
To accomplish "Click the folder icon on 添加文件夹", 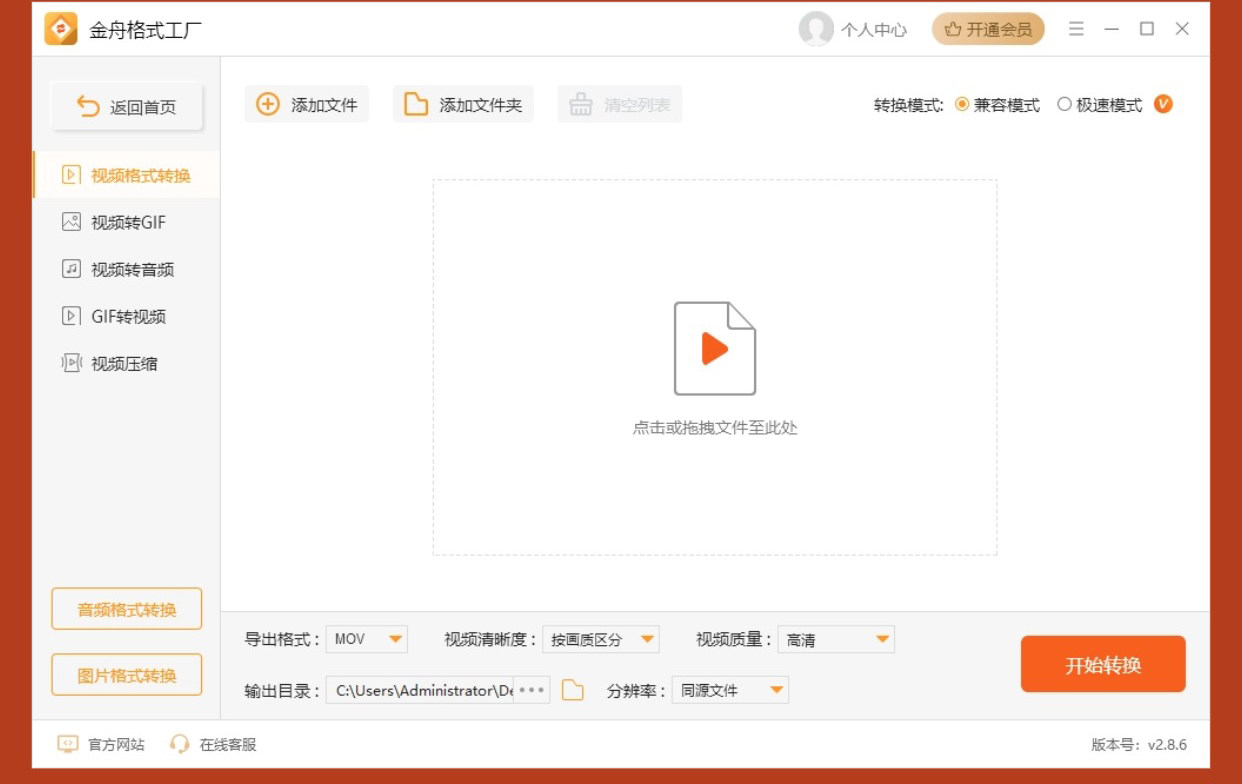I will pos(416,104).
